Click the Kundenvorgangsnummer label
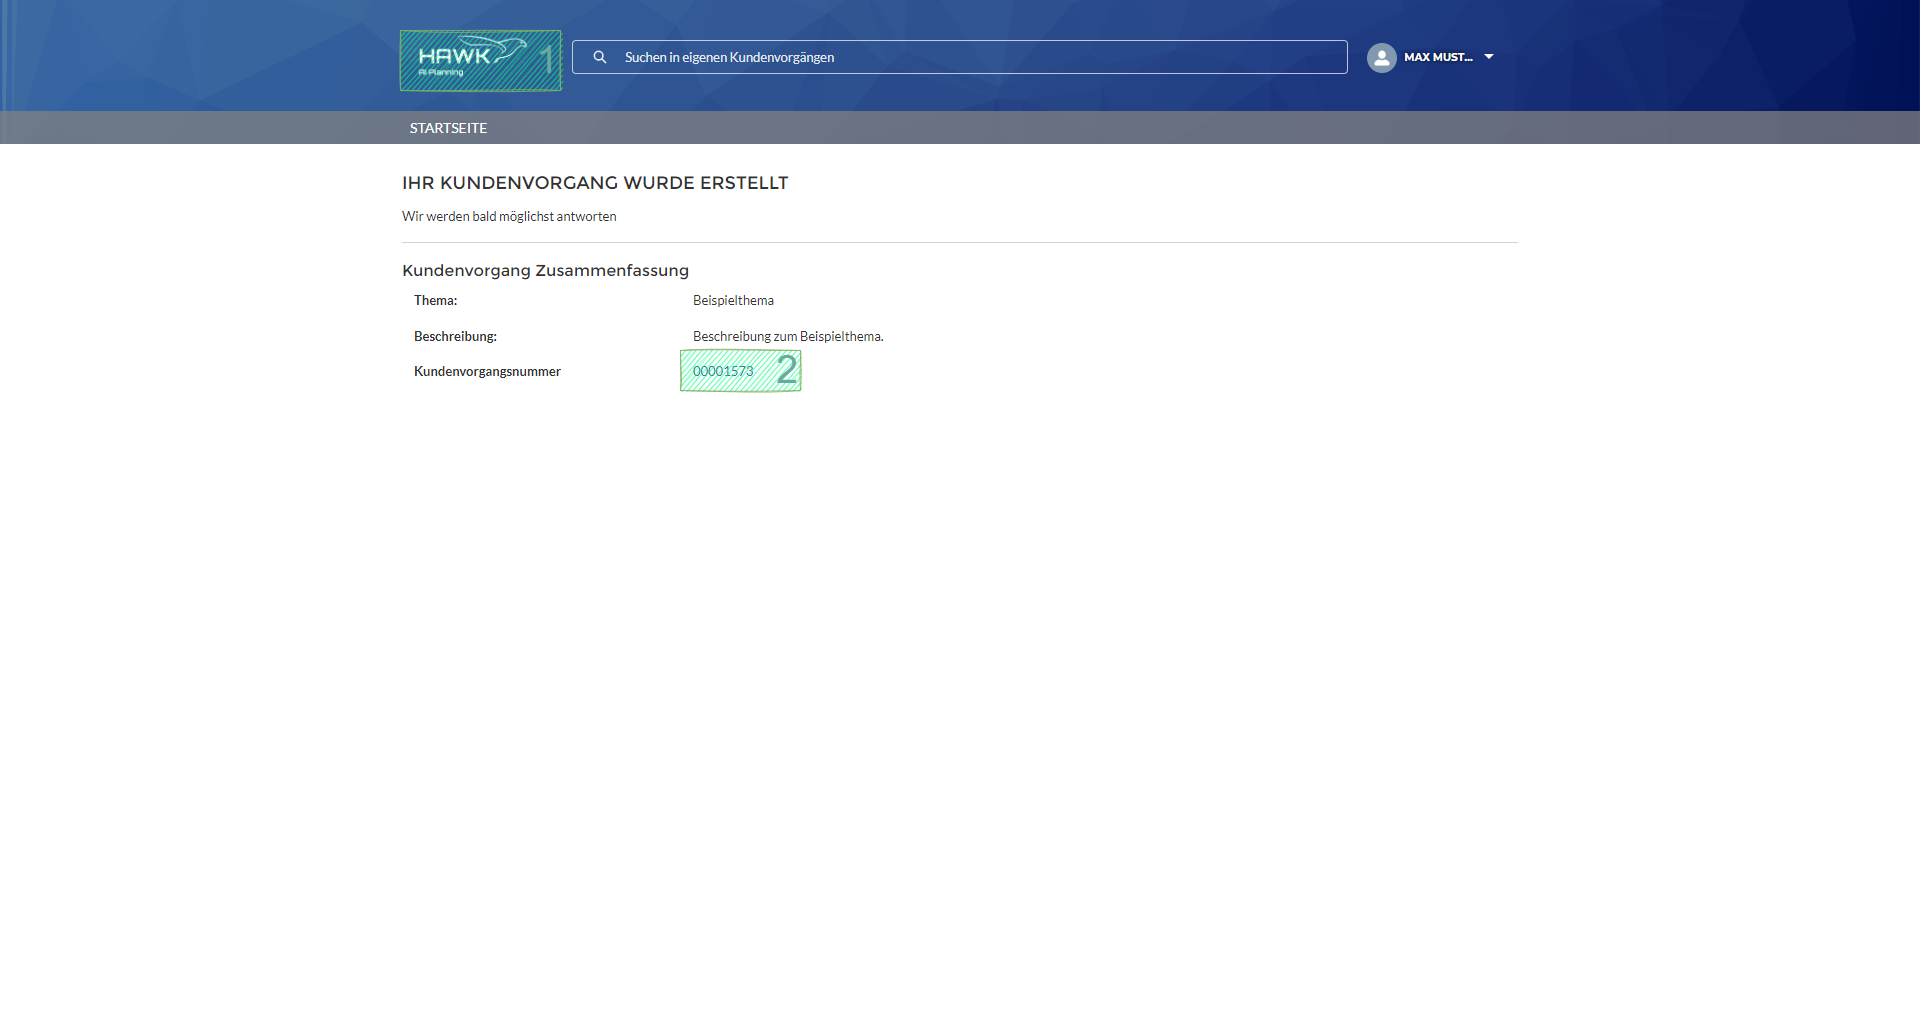This screenshot has height=1010, width=1921. click(x=487, y=371)
